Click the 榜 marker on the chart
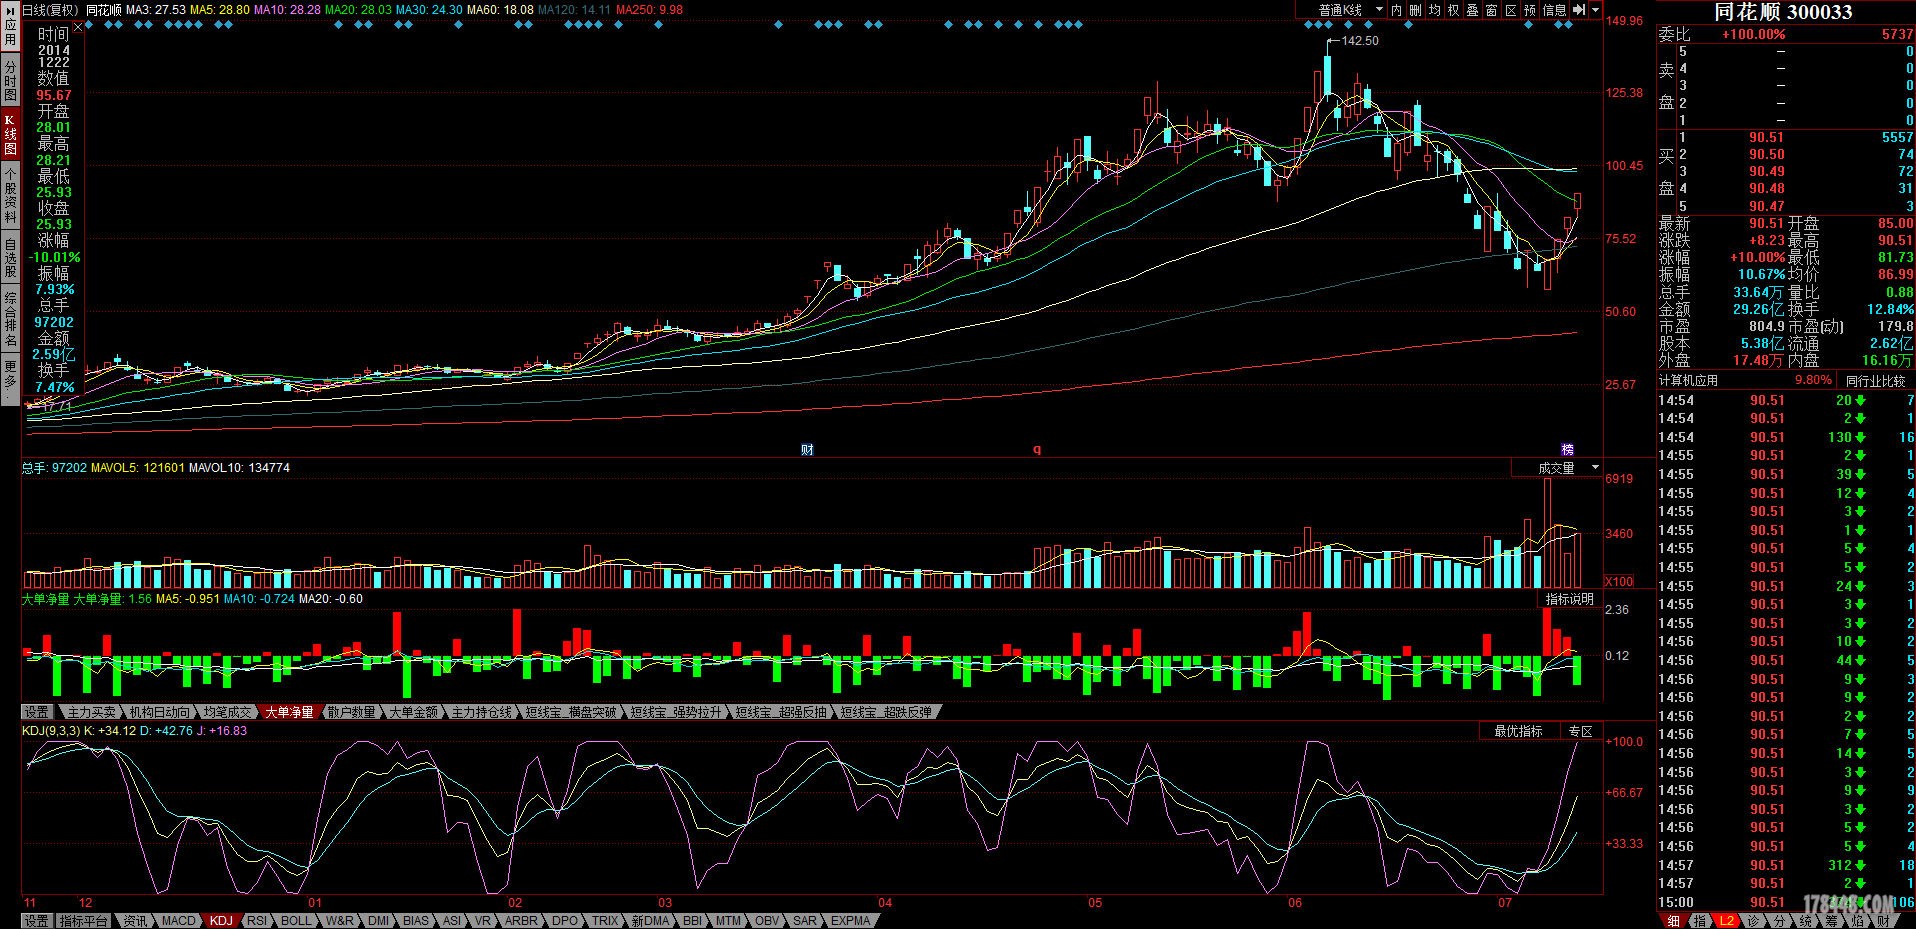Image resolution: width=1916 pixels, height=929 pixels. click(x=1567, y=450)
